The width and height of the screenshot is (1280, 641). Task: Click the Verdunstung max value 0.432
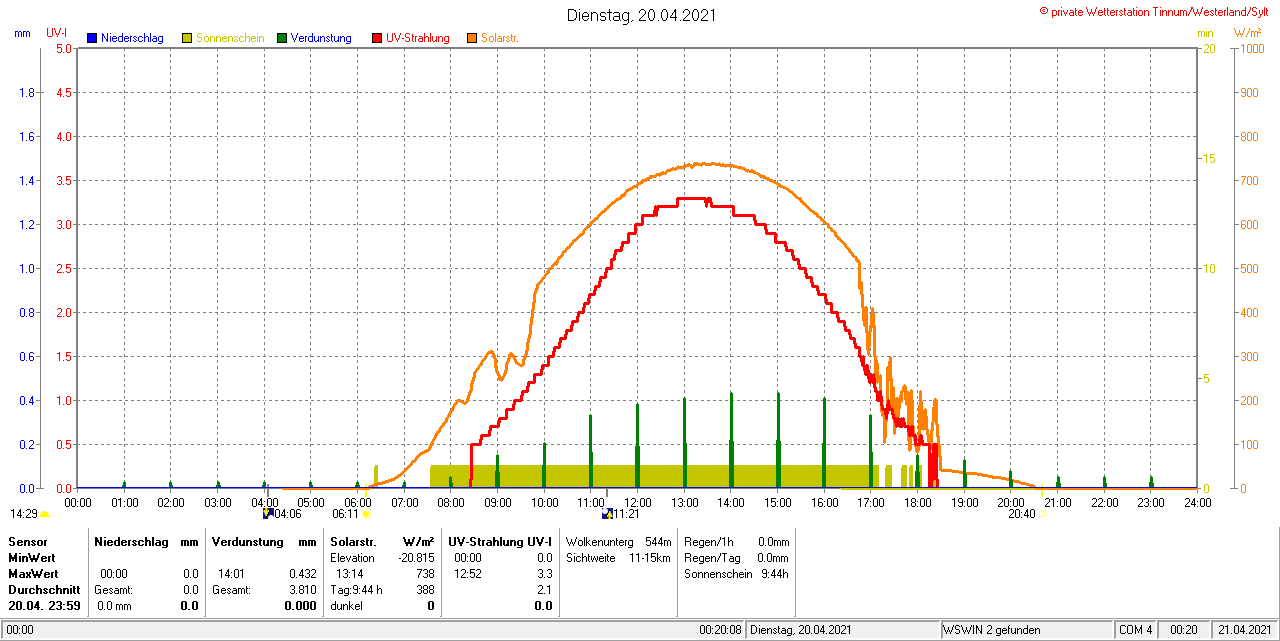tap(302, 574)
